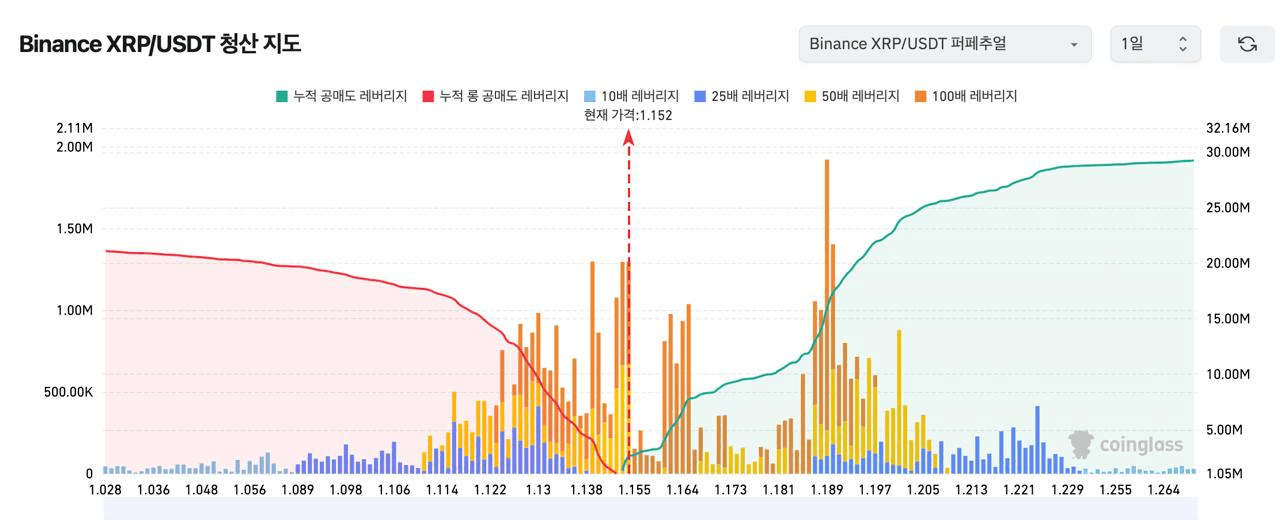Click the 2.11M left axis label

click(75, 129)
